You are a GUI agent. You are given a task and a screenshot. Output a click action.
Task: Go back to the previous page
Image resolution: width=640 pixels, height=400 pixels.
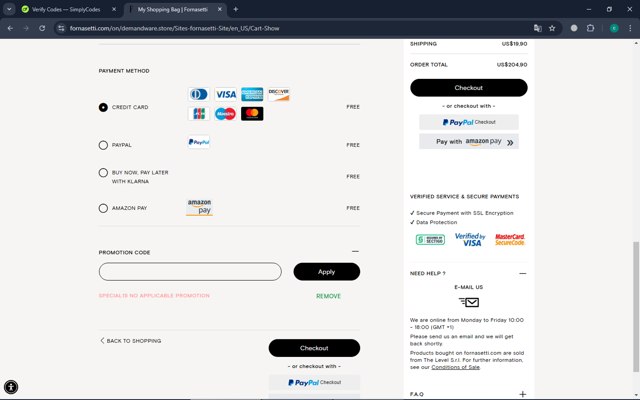pyautogui.click(x=10, y=28)
